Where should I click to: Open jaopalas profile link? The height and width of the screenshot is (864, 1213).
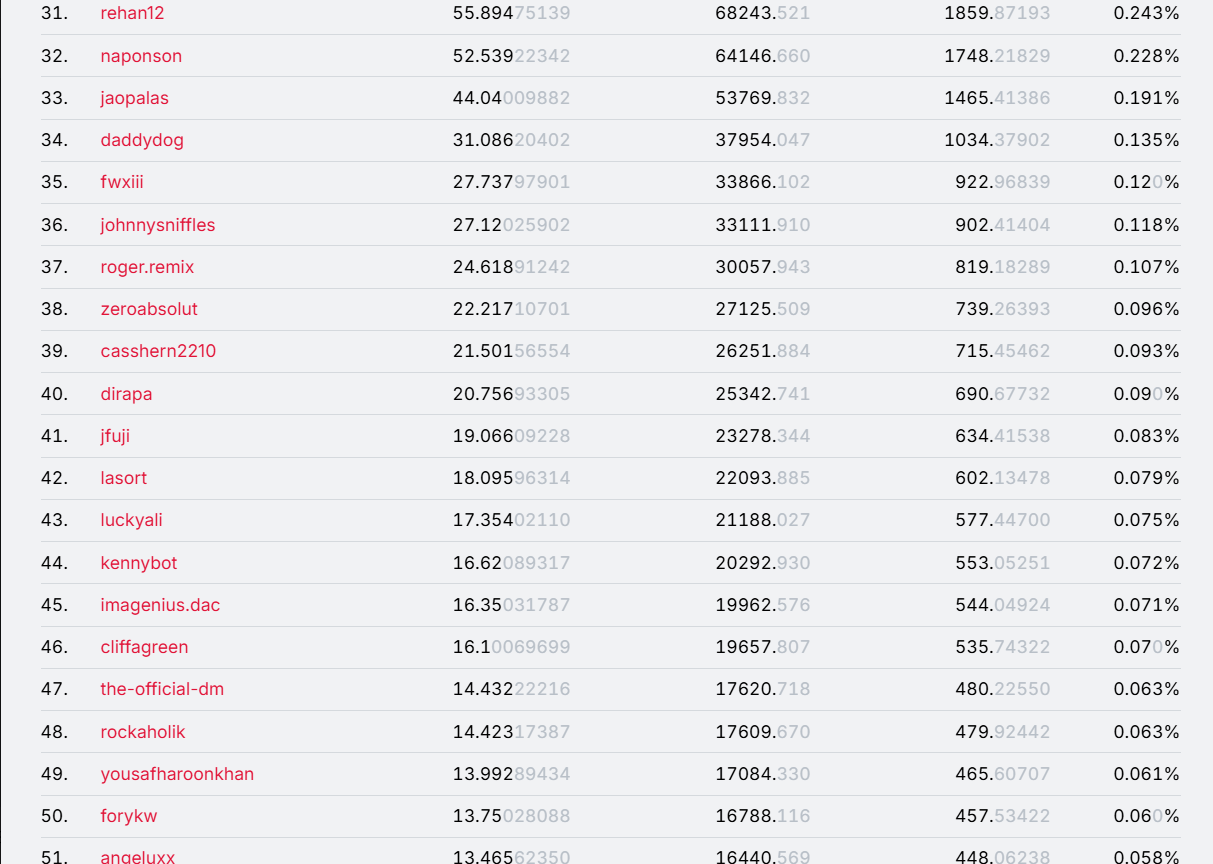pyautogui.click(x=134, y=98)
